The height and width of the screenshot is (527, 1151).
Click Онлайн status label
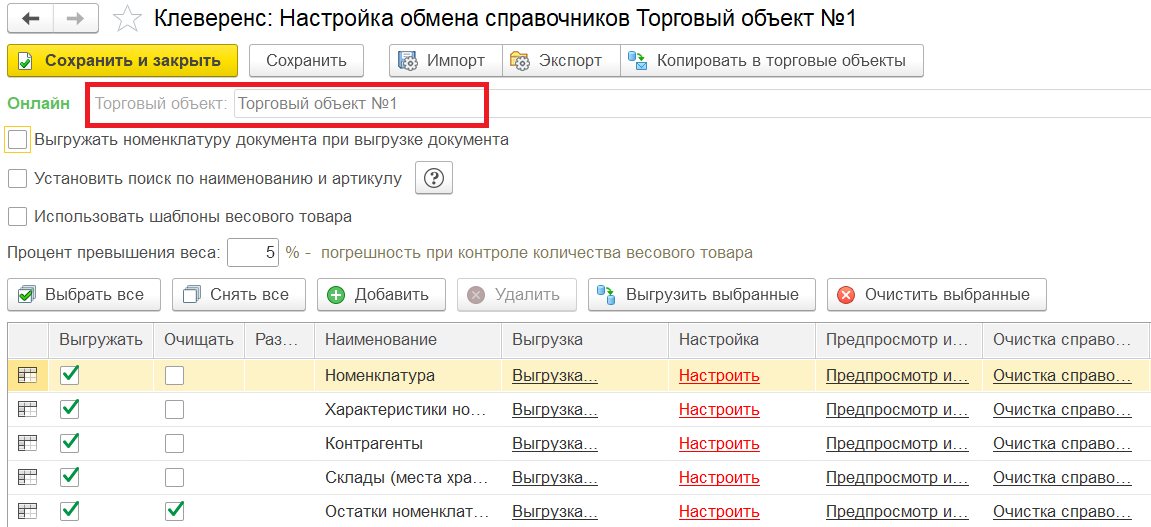39,103
